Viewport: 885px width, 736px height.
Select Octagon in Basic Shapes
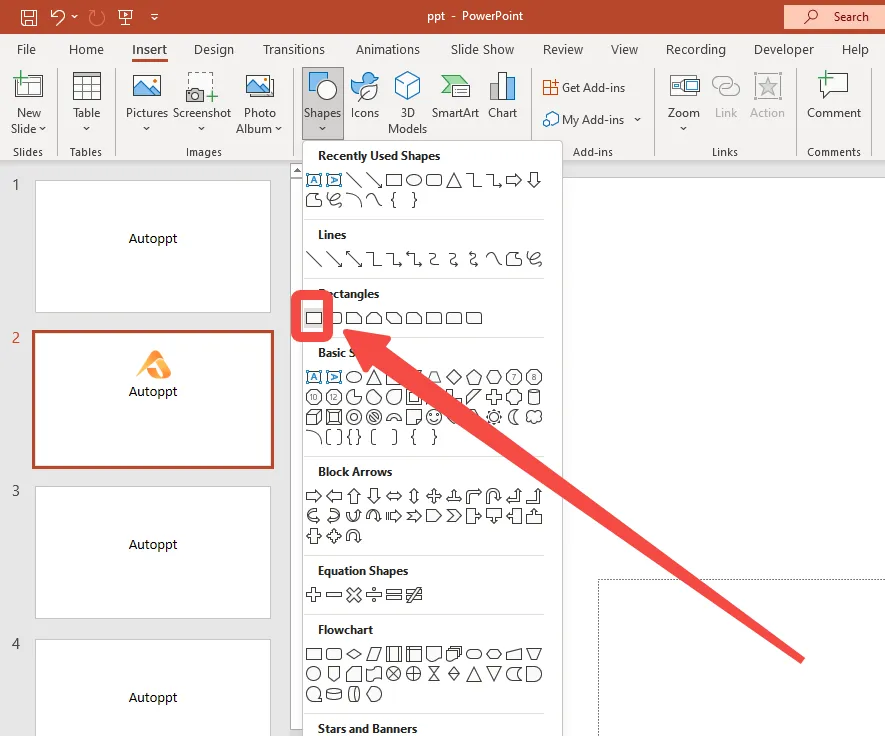coord(533,377)
